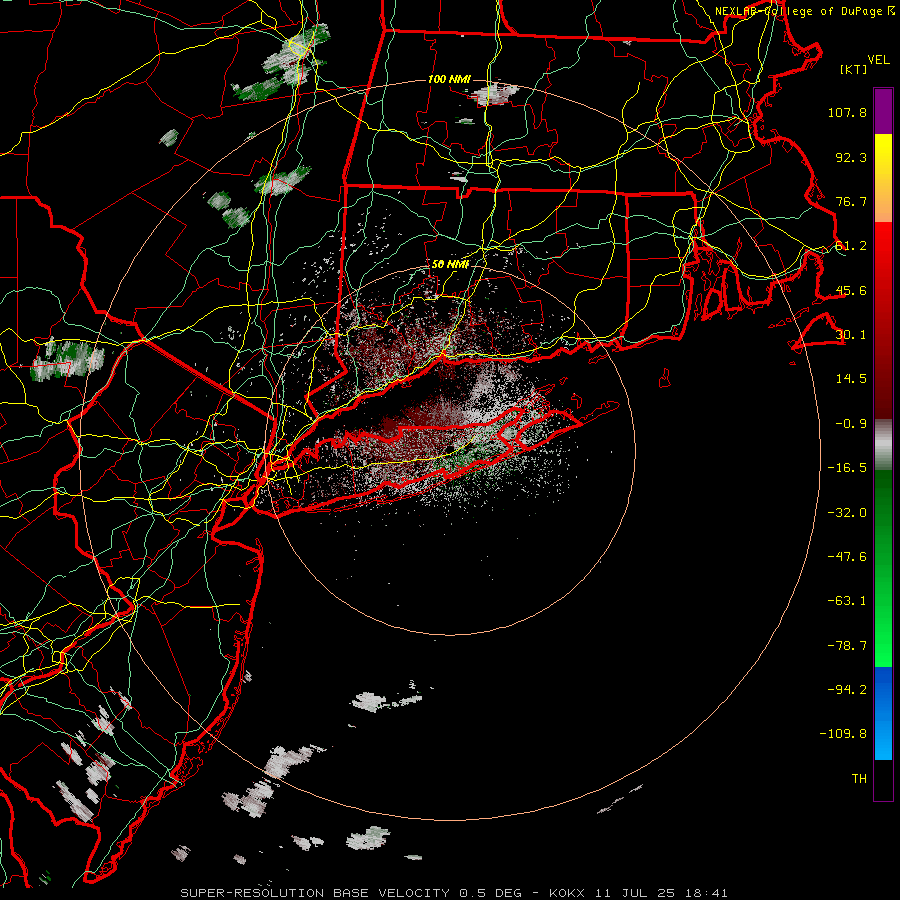
Task: Click the -109.8 value on velocity scale
Action: [843, 734]
